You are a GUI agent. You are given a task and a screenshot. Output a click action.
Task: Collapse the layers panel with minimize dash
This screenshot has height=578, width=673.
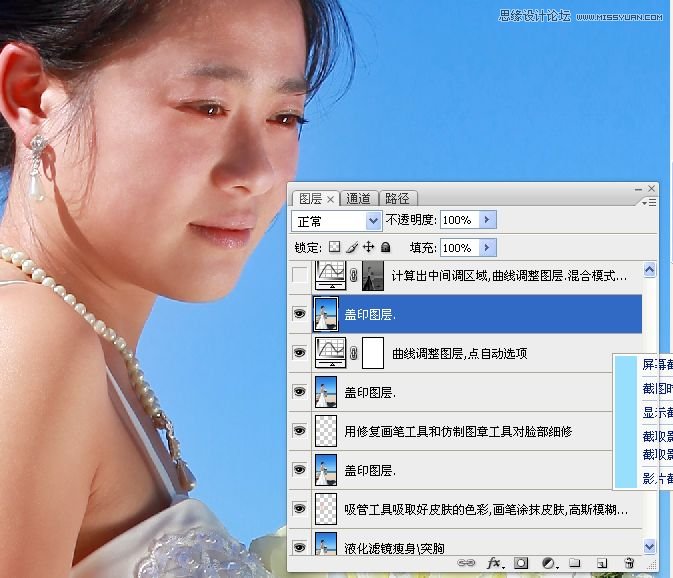pyautogui.click(x=638, y=189)
